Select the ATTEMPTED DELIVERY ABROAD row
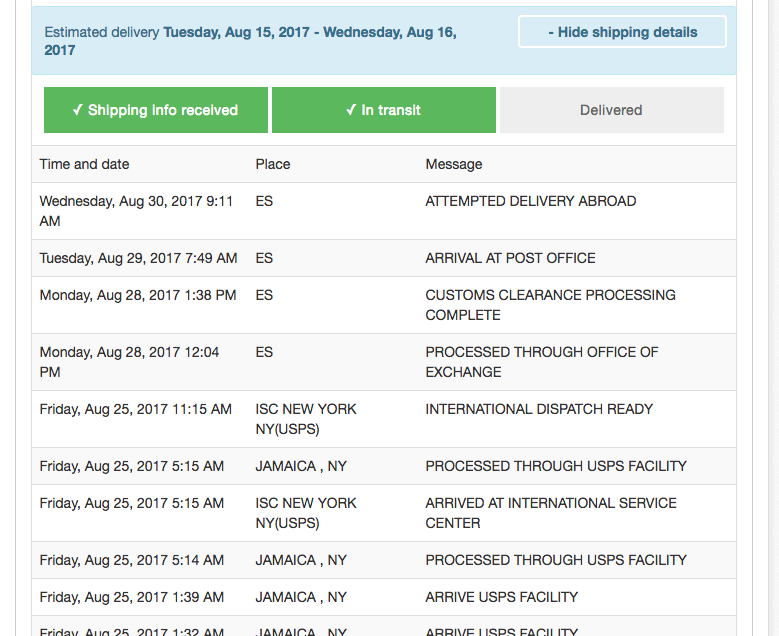The image size is (779, 636). pyautogui.click(x=384, y=211)
